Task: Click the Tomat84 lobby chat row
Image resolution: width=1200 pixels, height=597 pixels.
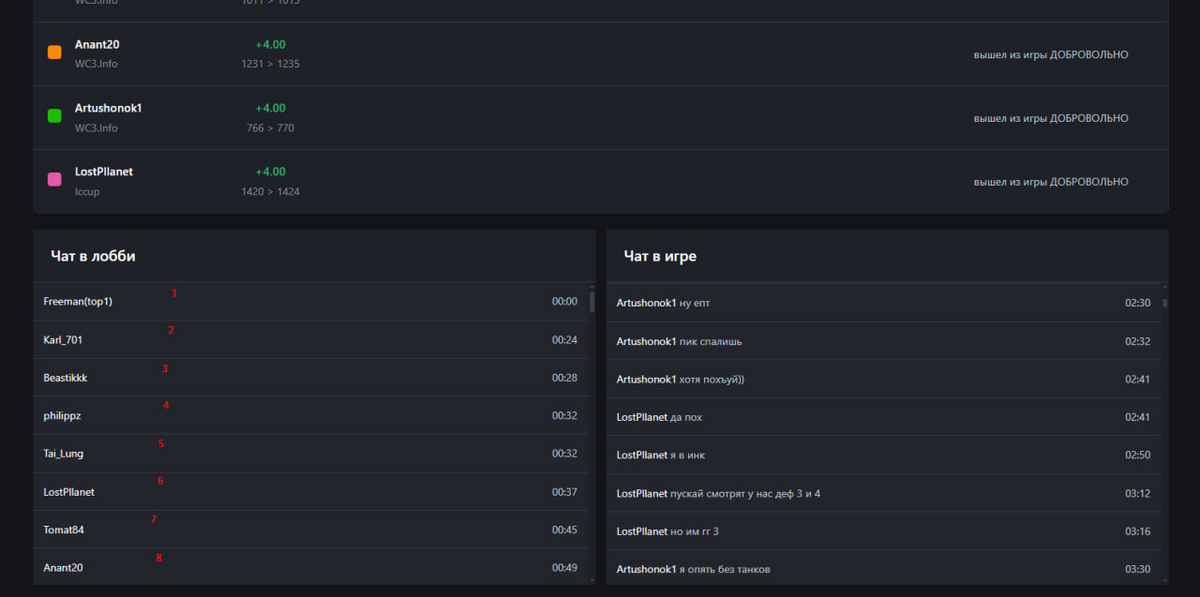Action: tap(311, 530)
